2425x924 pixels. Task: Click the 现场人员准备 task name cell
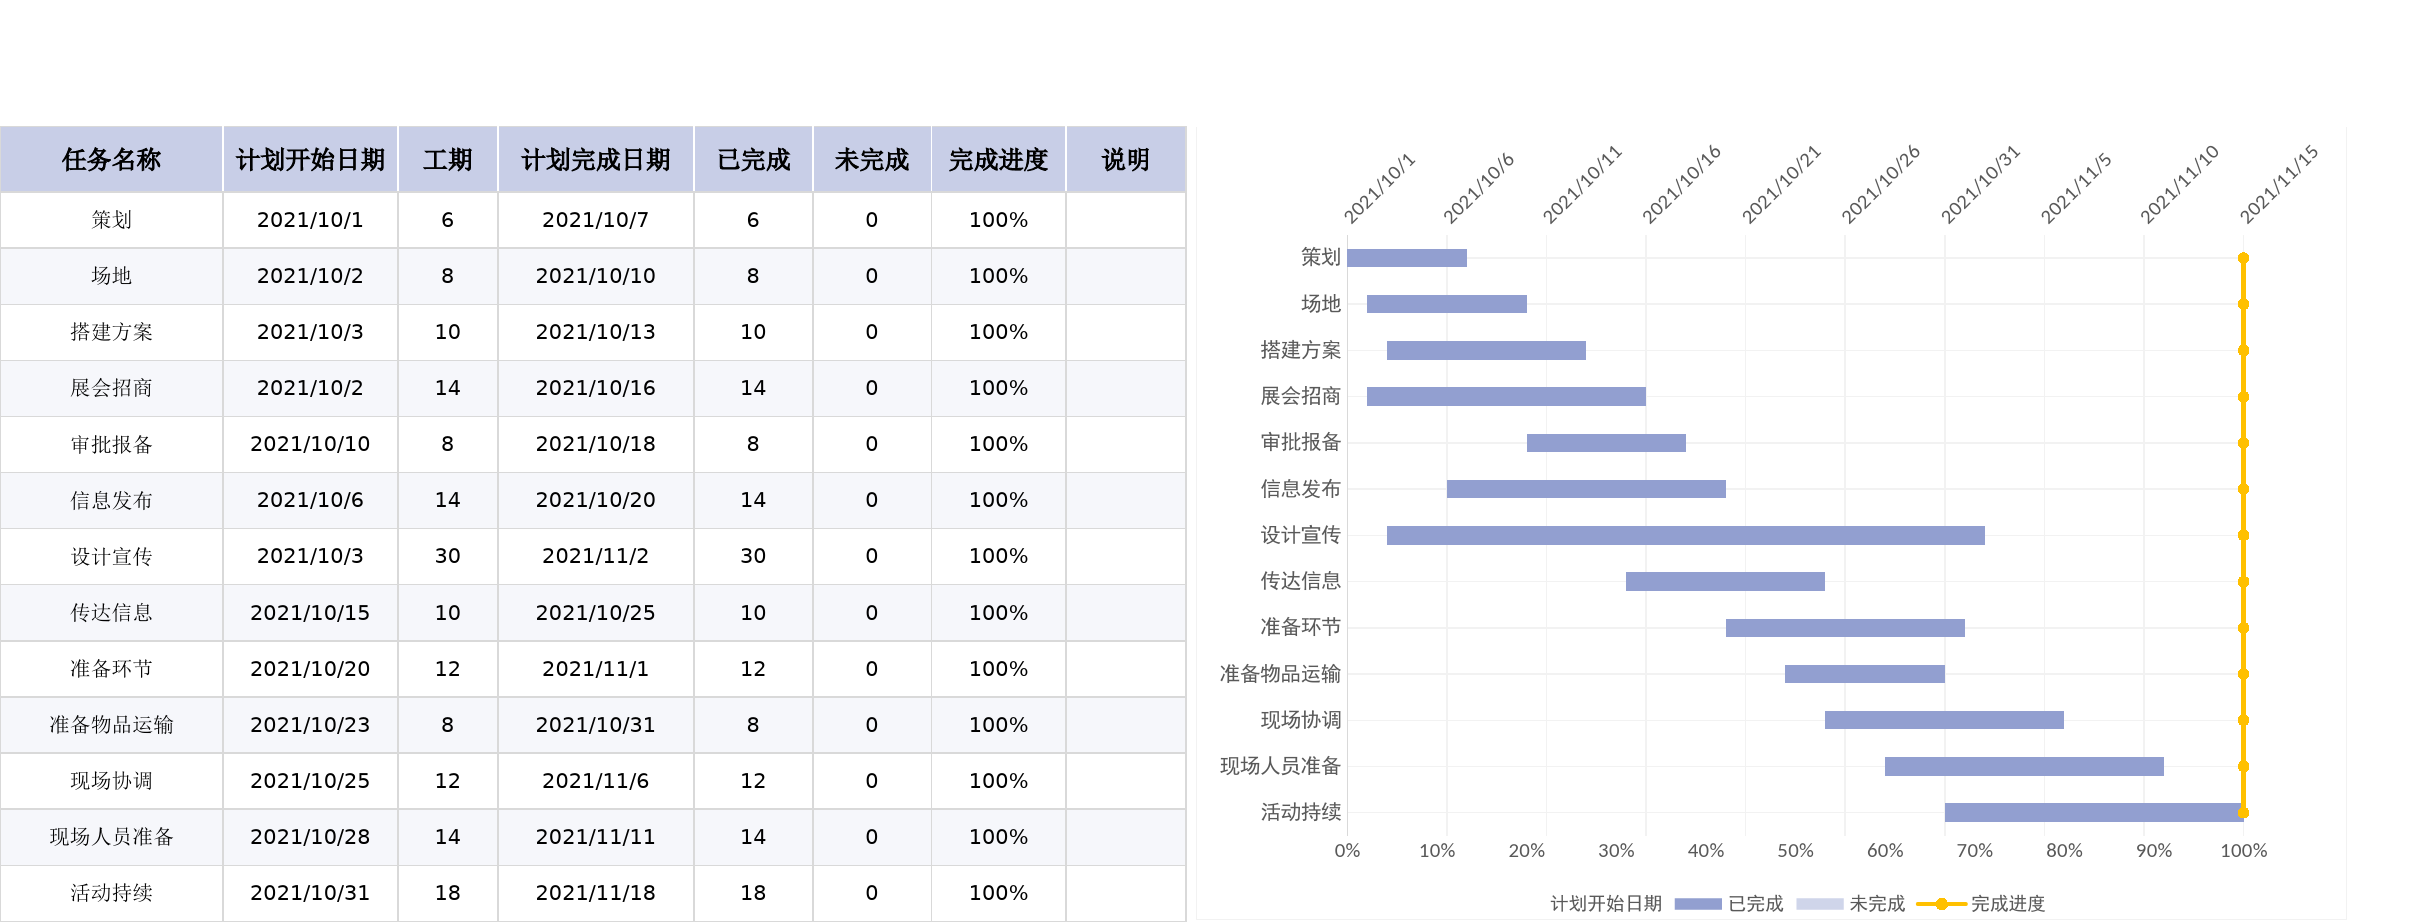(x=111, y=837)
